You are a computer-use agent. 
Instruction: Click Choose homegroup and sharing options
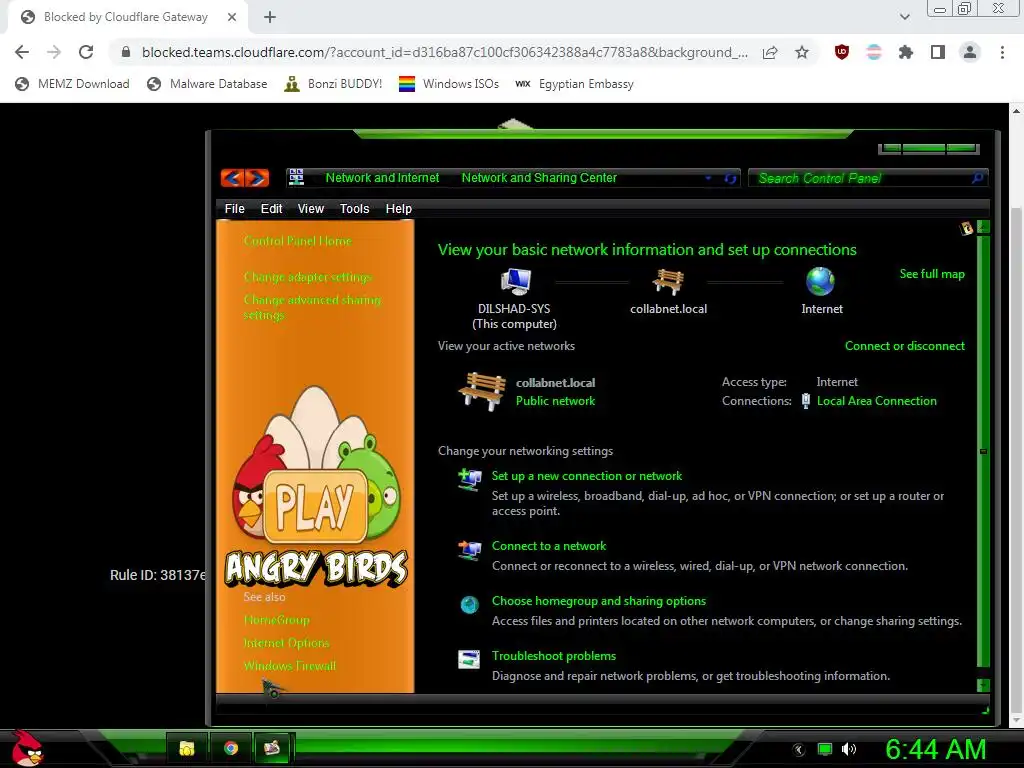tap(599, 600)
